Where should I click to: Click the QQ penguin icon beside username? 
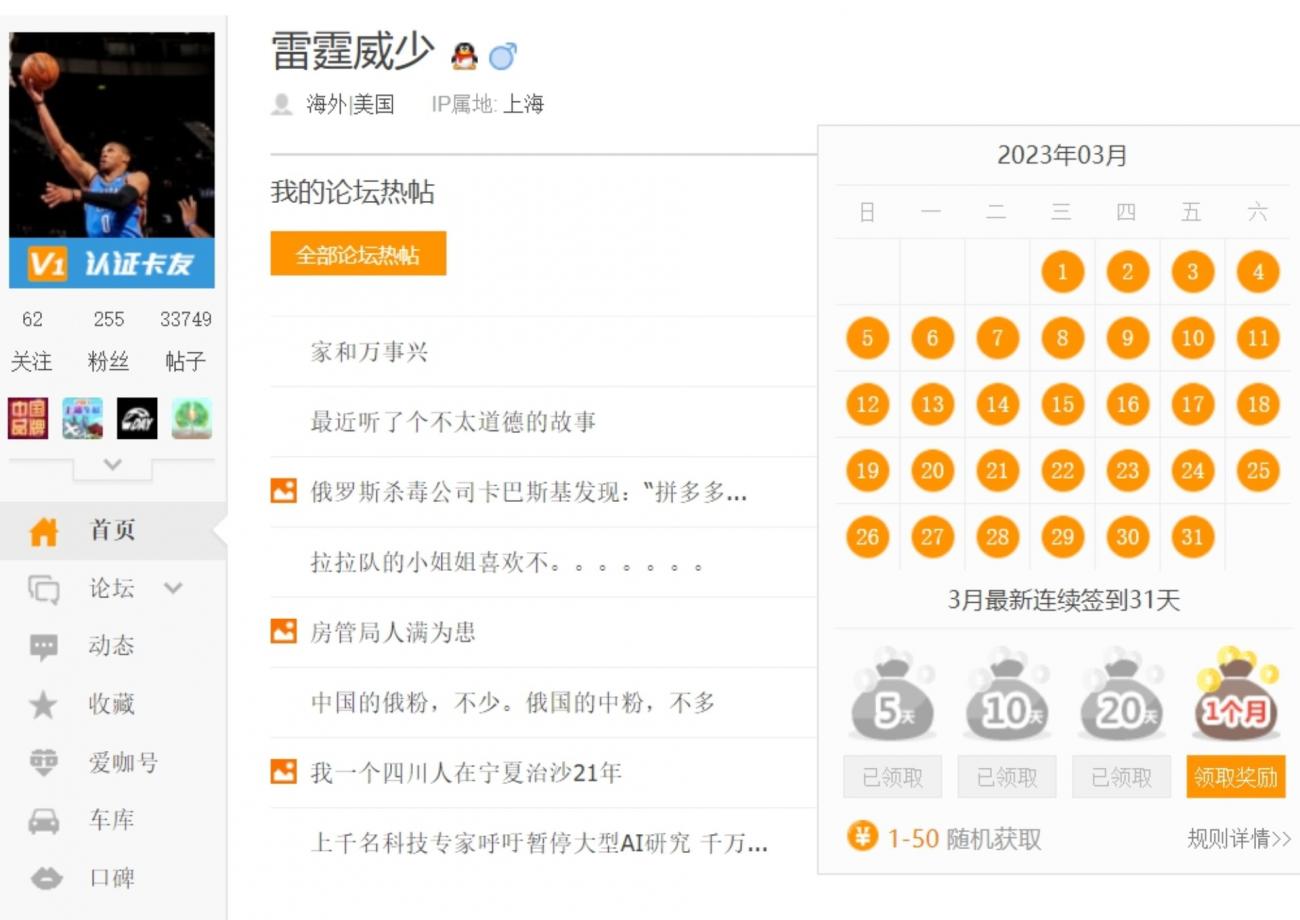point(464,56)
